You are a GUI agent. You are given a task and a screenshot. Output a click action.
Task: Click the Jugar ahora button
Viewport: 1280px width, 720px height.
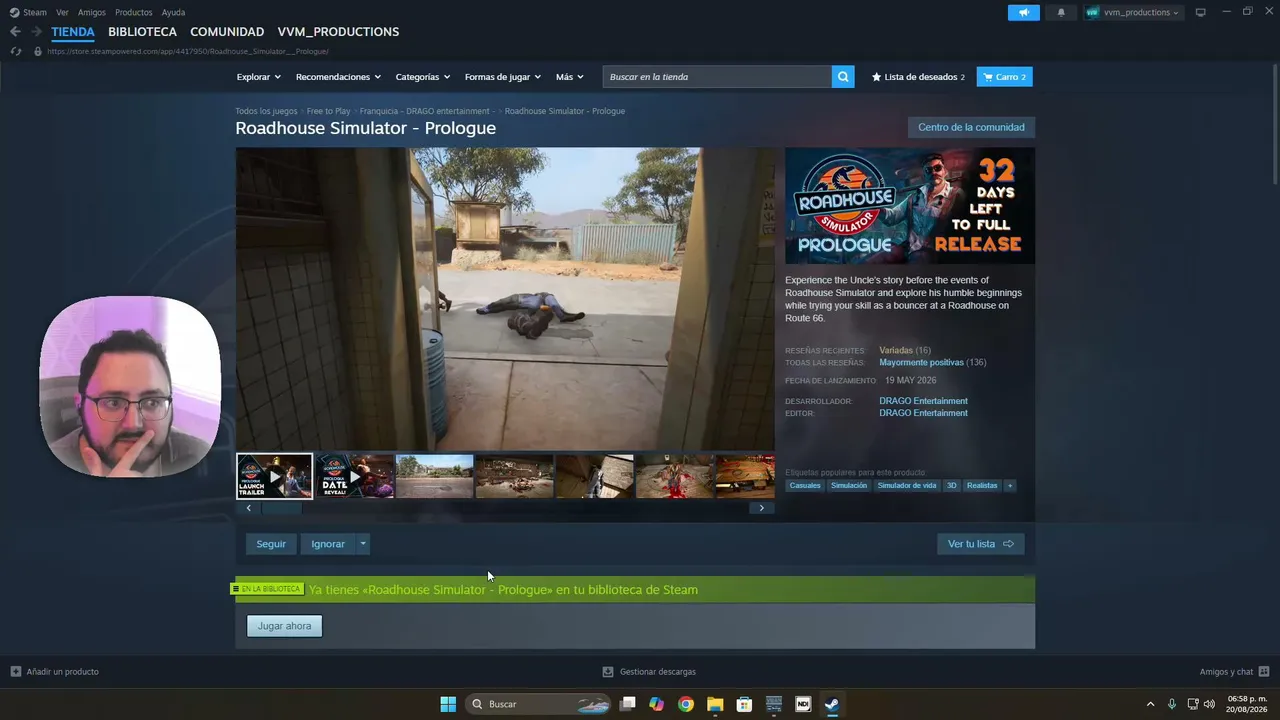point(284,626)
